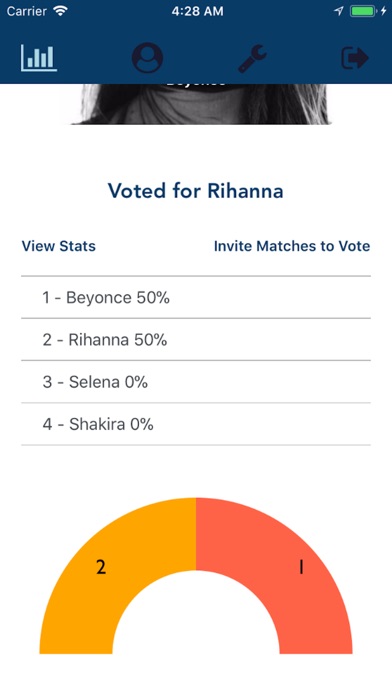Open the wrench settings icon
Screen dimensions: 392x696
tap(252, 58)
